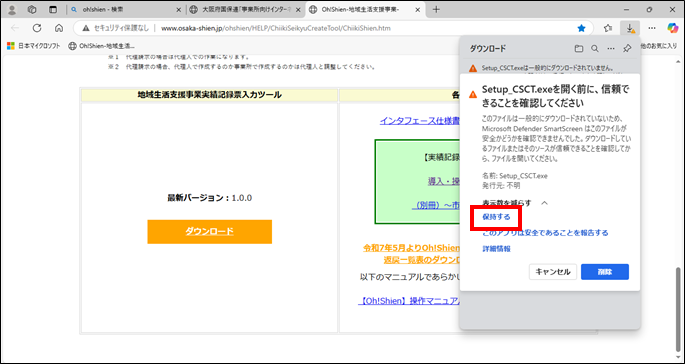
Task: Toggle the tab actions menu icon
Action: point(53,10)
